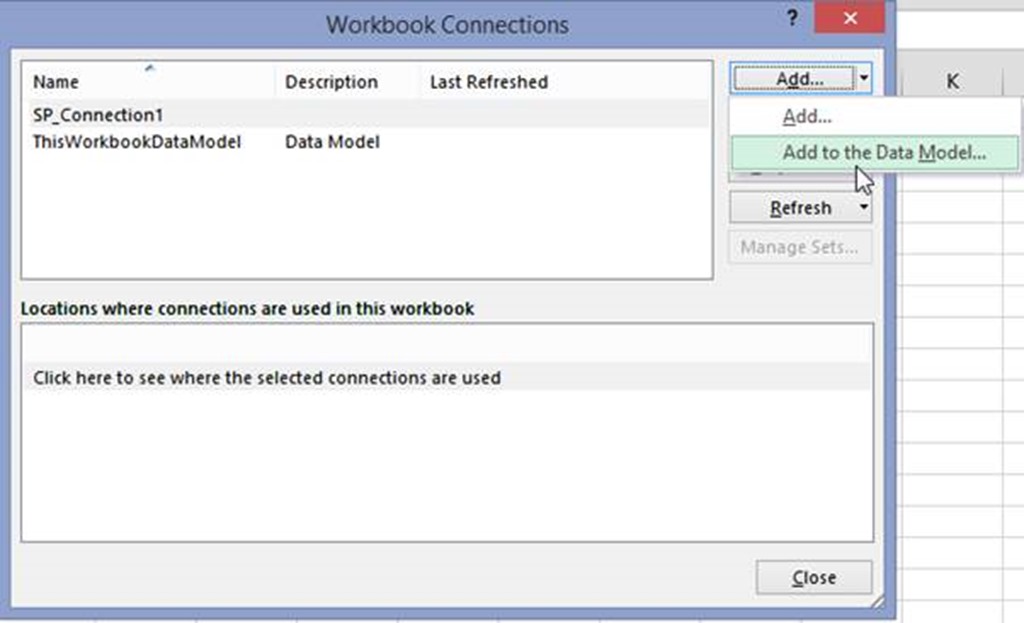Image resolution: width=1024 pixels, height=623 pixels.
Task: Select Add to the Data Model... option
Action: (x=874, y=153)
